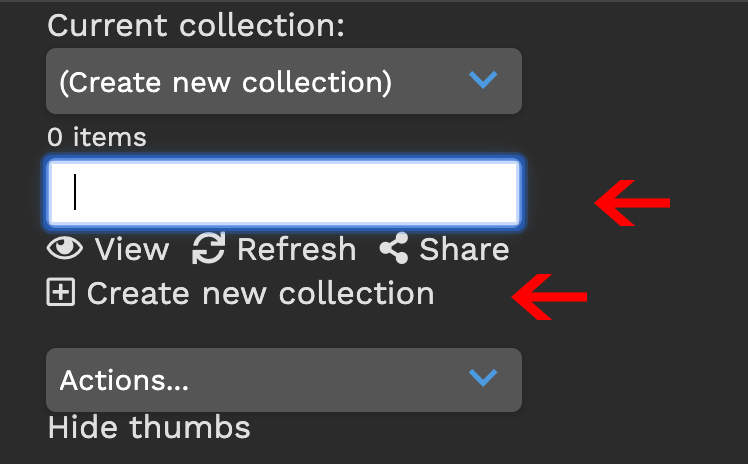Screen dimensions: 748x464
Task: Click the Current collection: heading
Action: [x=196, y=25]
